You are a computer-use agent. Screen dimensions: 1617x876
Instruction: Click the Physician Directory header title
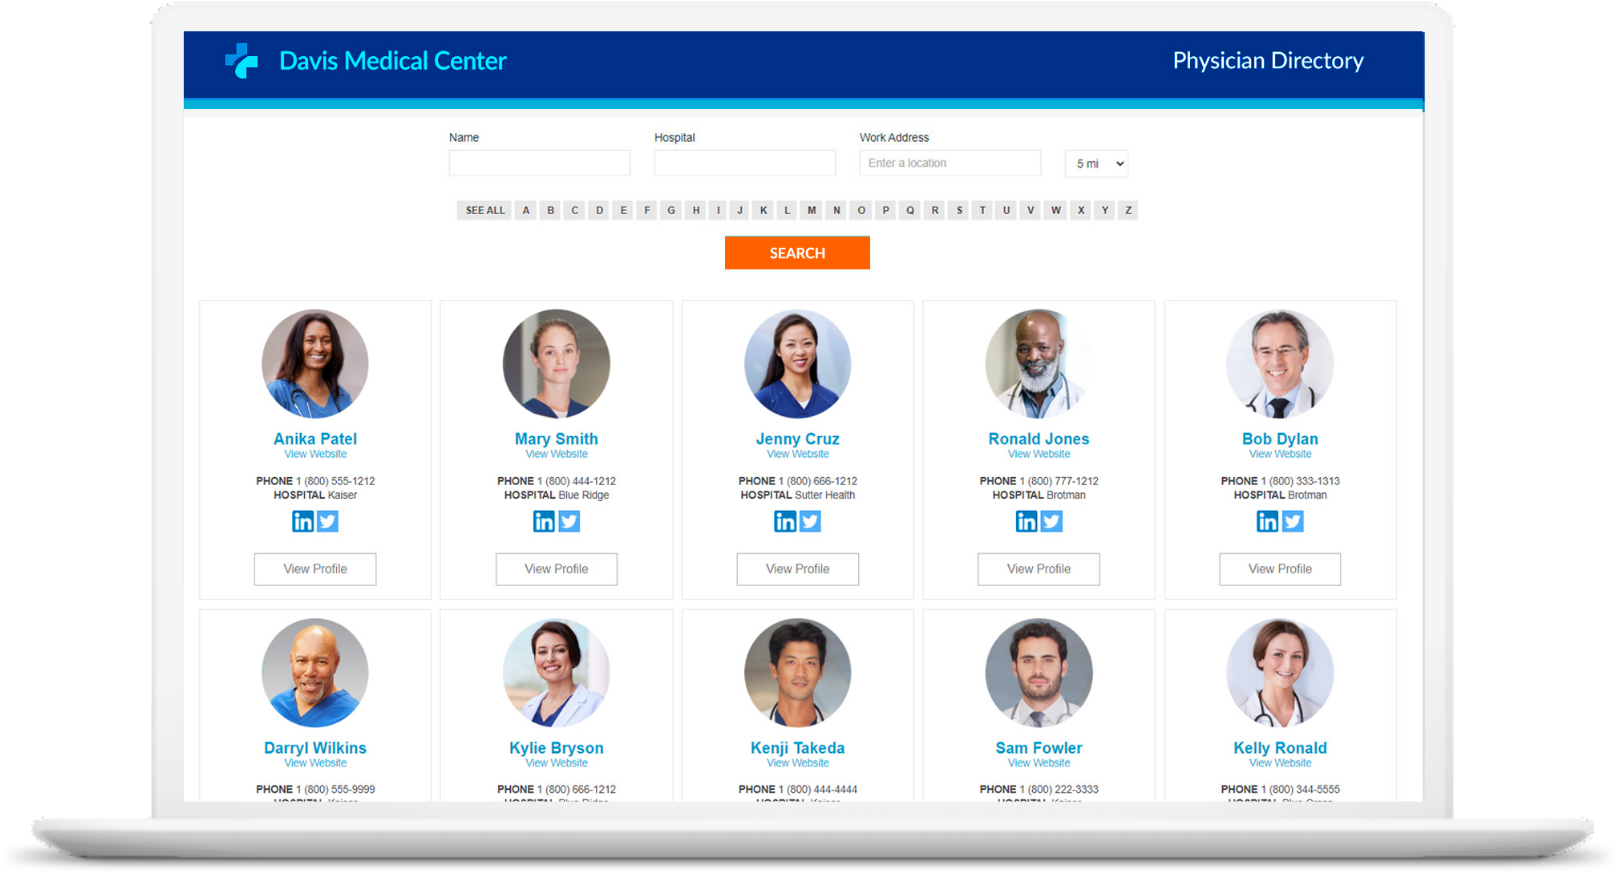[x=1268, y=61]
